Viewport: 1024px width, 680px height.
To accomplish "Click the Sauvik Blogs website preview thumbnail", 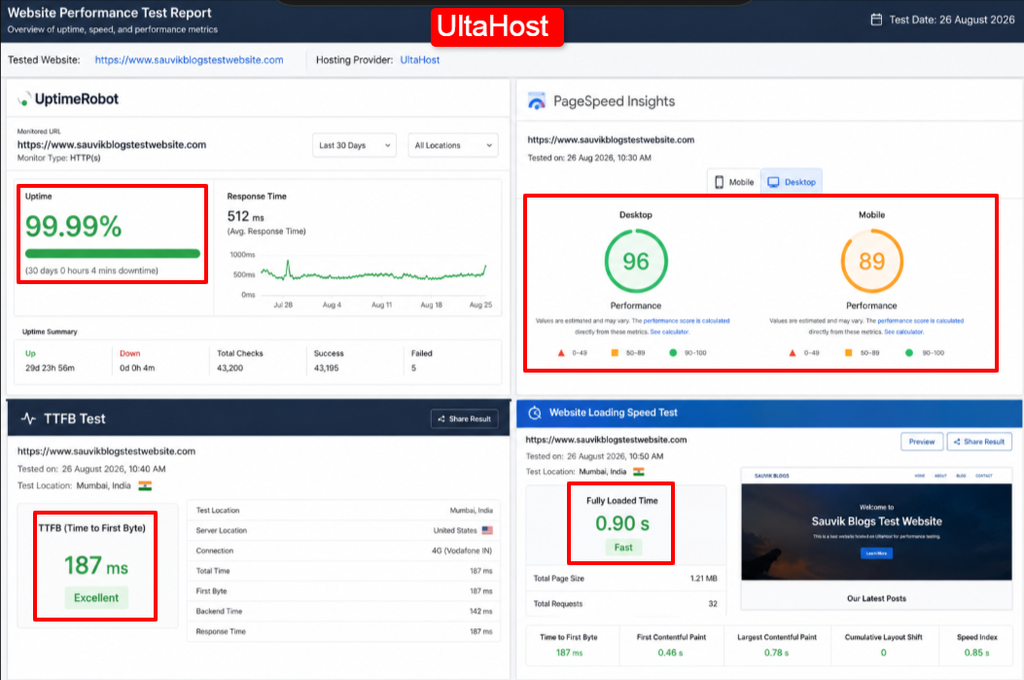I will (876, 538).
